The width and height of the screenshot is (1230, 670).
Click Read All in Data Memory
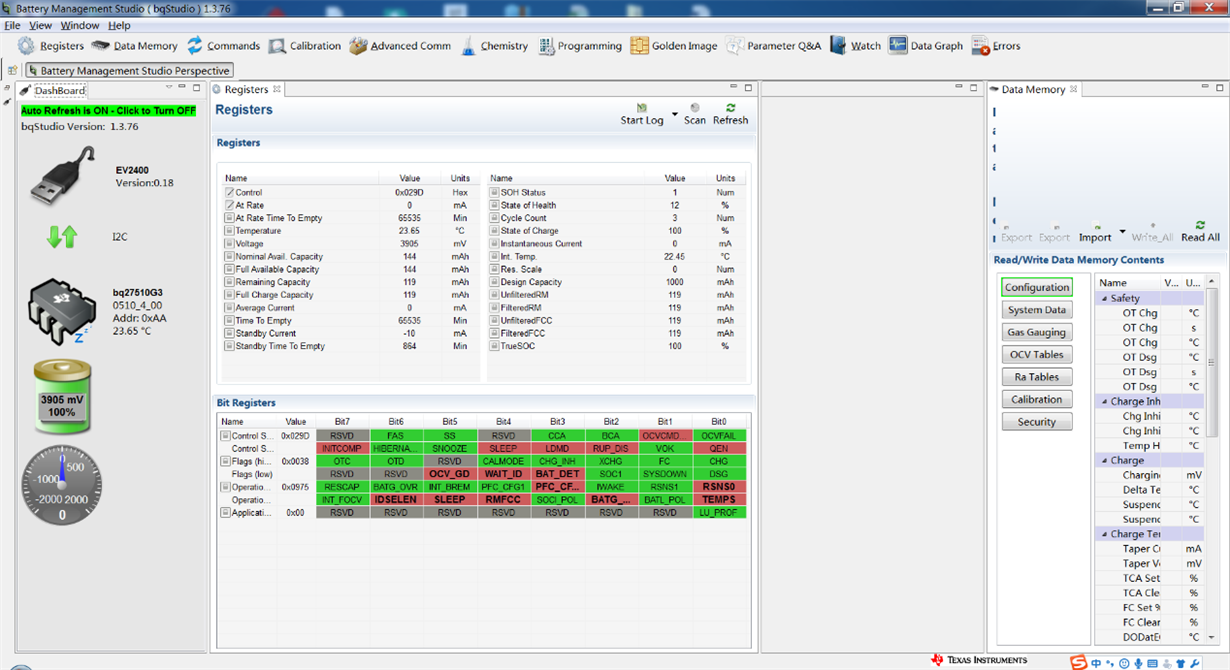pos(1200,231)
